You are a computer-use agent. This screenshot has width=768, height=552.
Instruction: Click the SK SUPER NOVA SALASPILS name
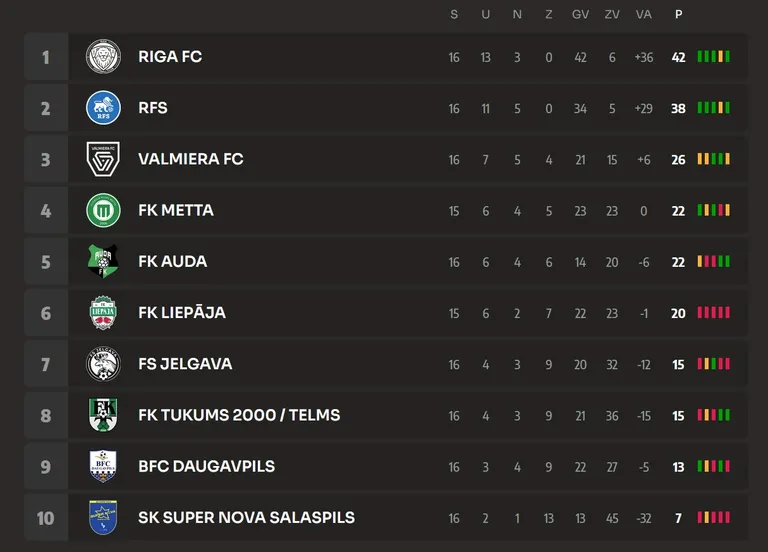tap(246, 518)
